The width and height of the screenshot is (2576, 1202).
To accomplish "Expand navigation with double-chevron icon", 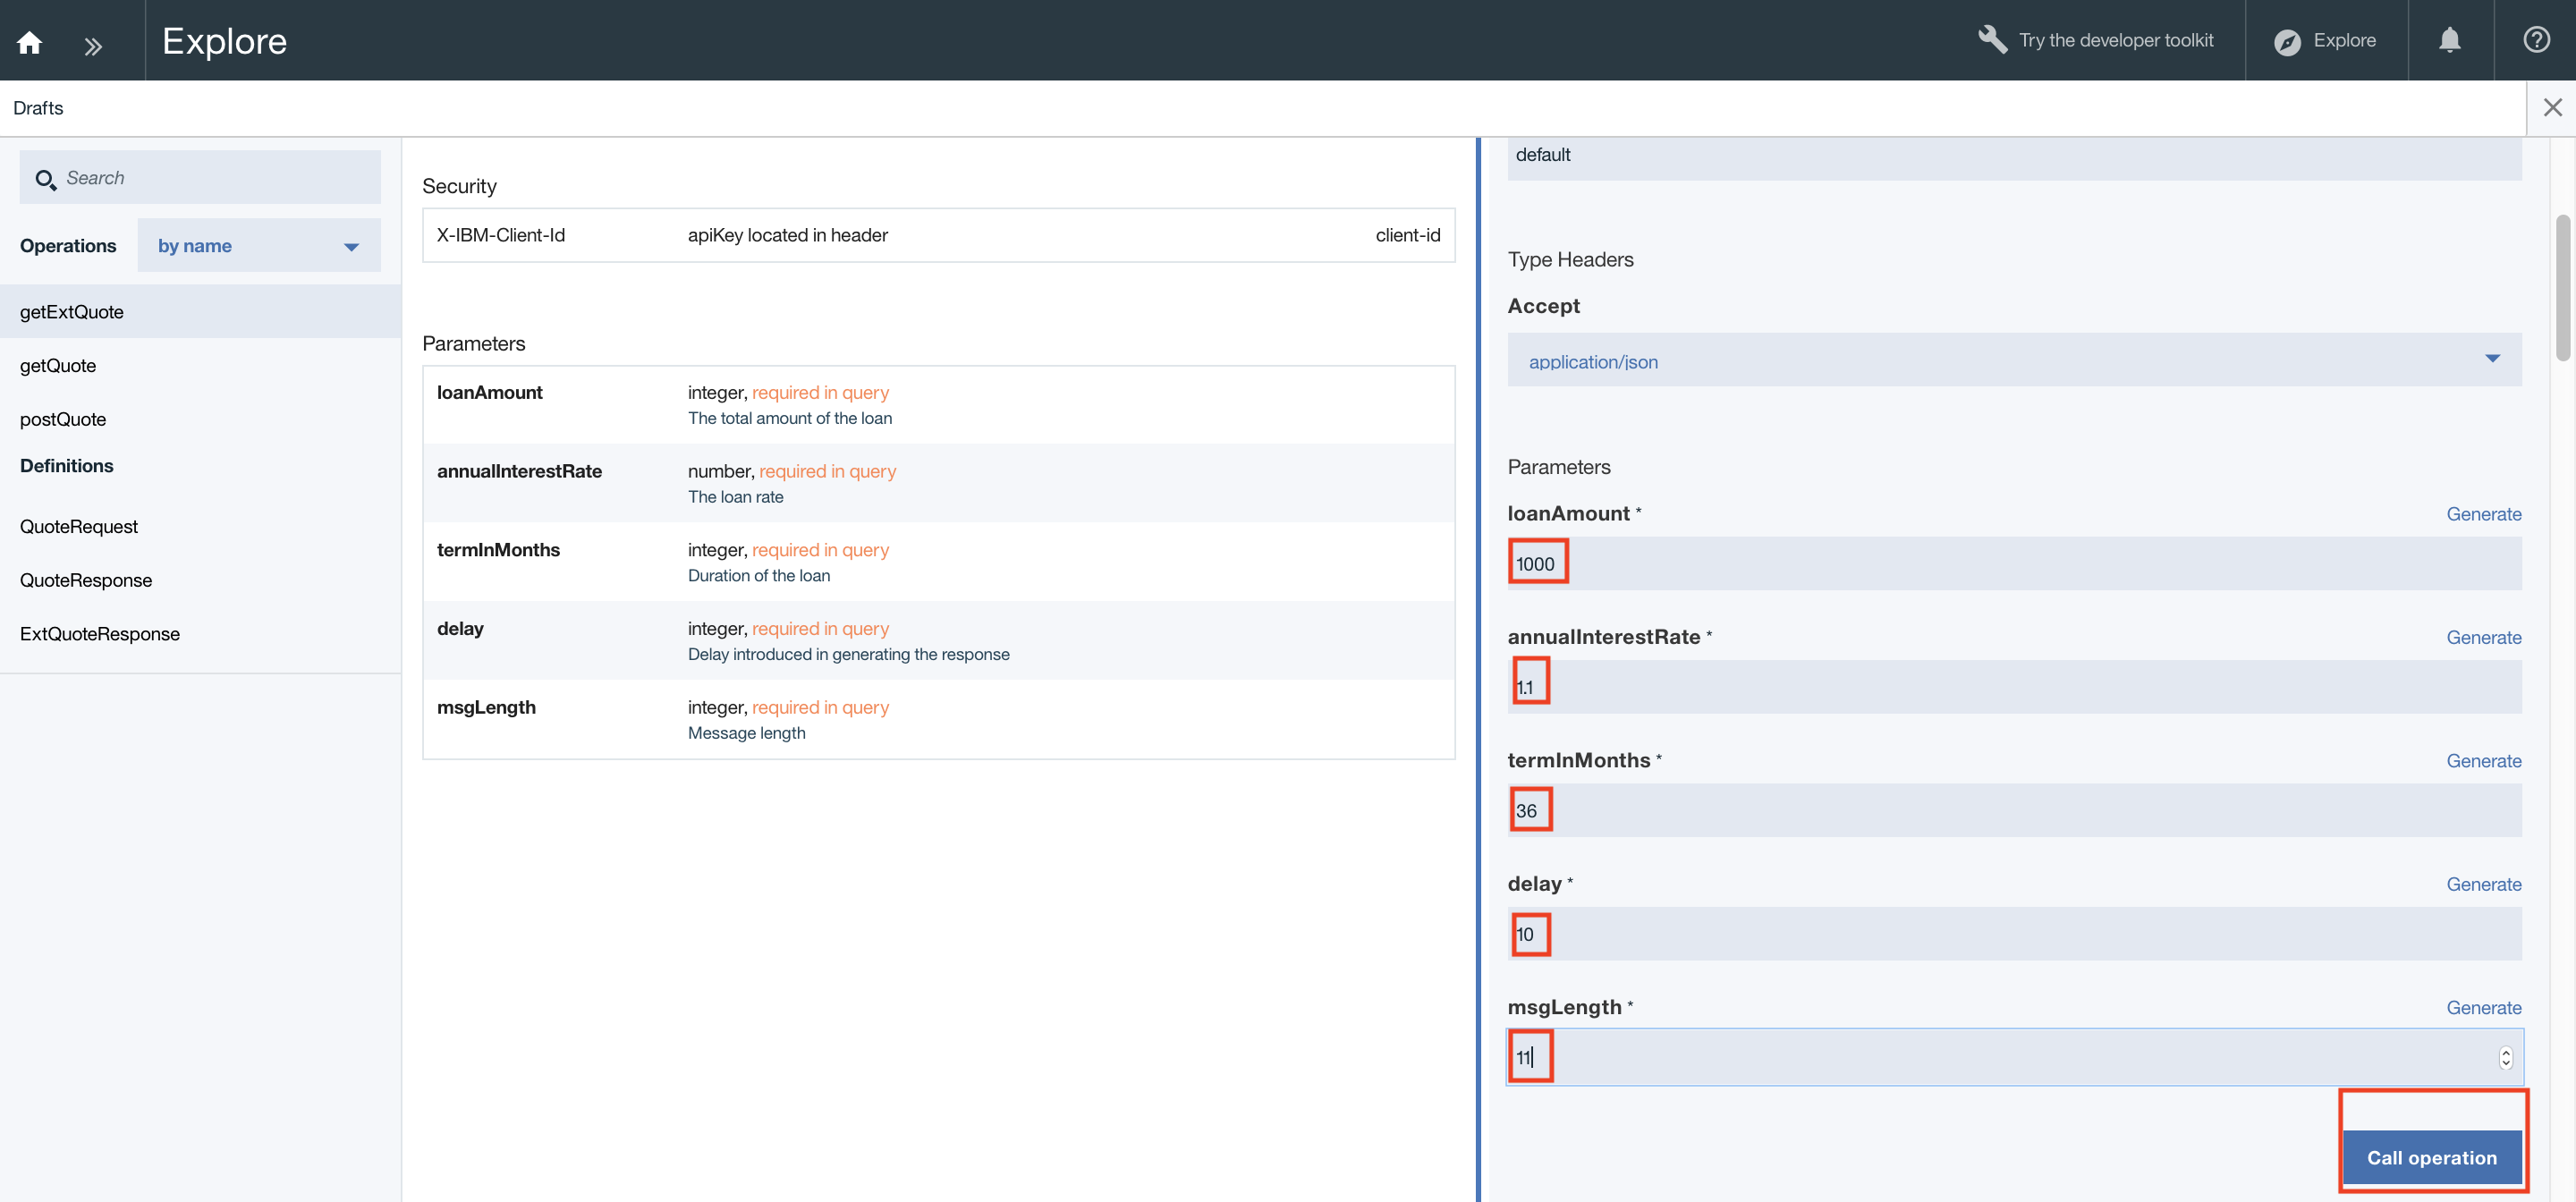I will click(x=93, y=46).
